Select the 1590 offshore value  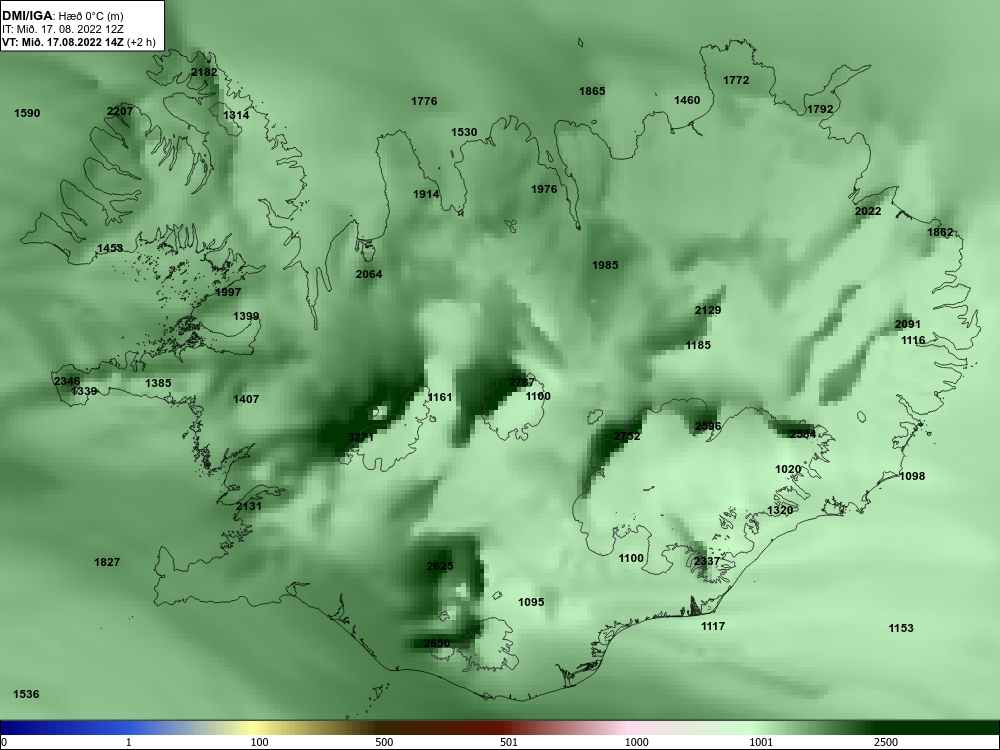(x=27, y=113)
